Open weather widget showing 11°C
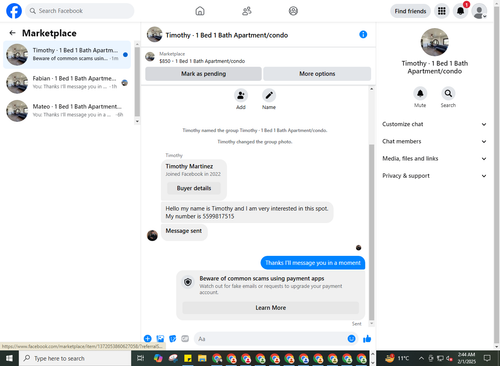 397,358
